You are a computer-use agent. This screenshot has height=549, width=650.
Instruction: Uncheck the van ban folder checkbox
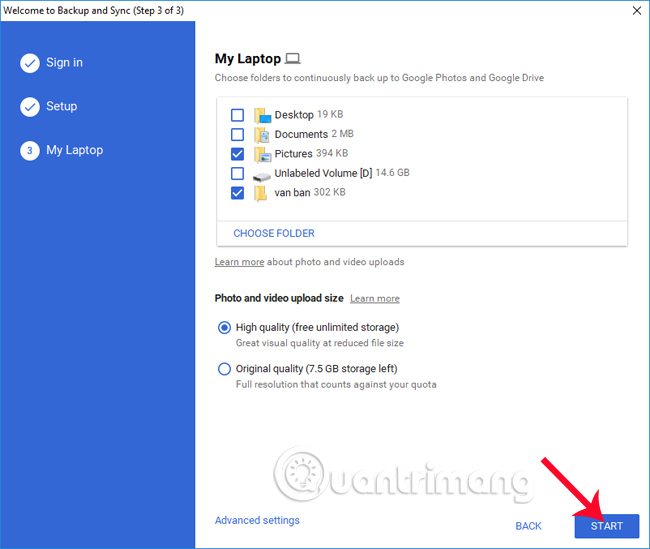[237, 193]
